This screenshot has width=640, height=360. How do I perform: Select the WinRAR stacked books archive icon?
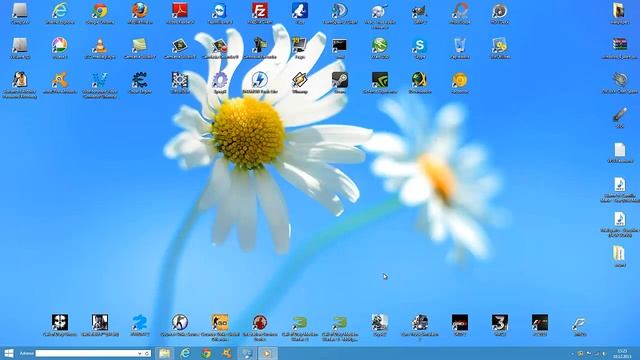[619, 44]
